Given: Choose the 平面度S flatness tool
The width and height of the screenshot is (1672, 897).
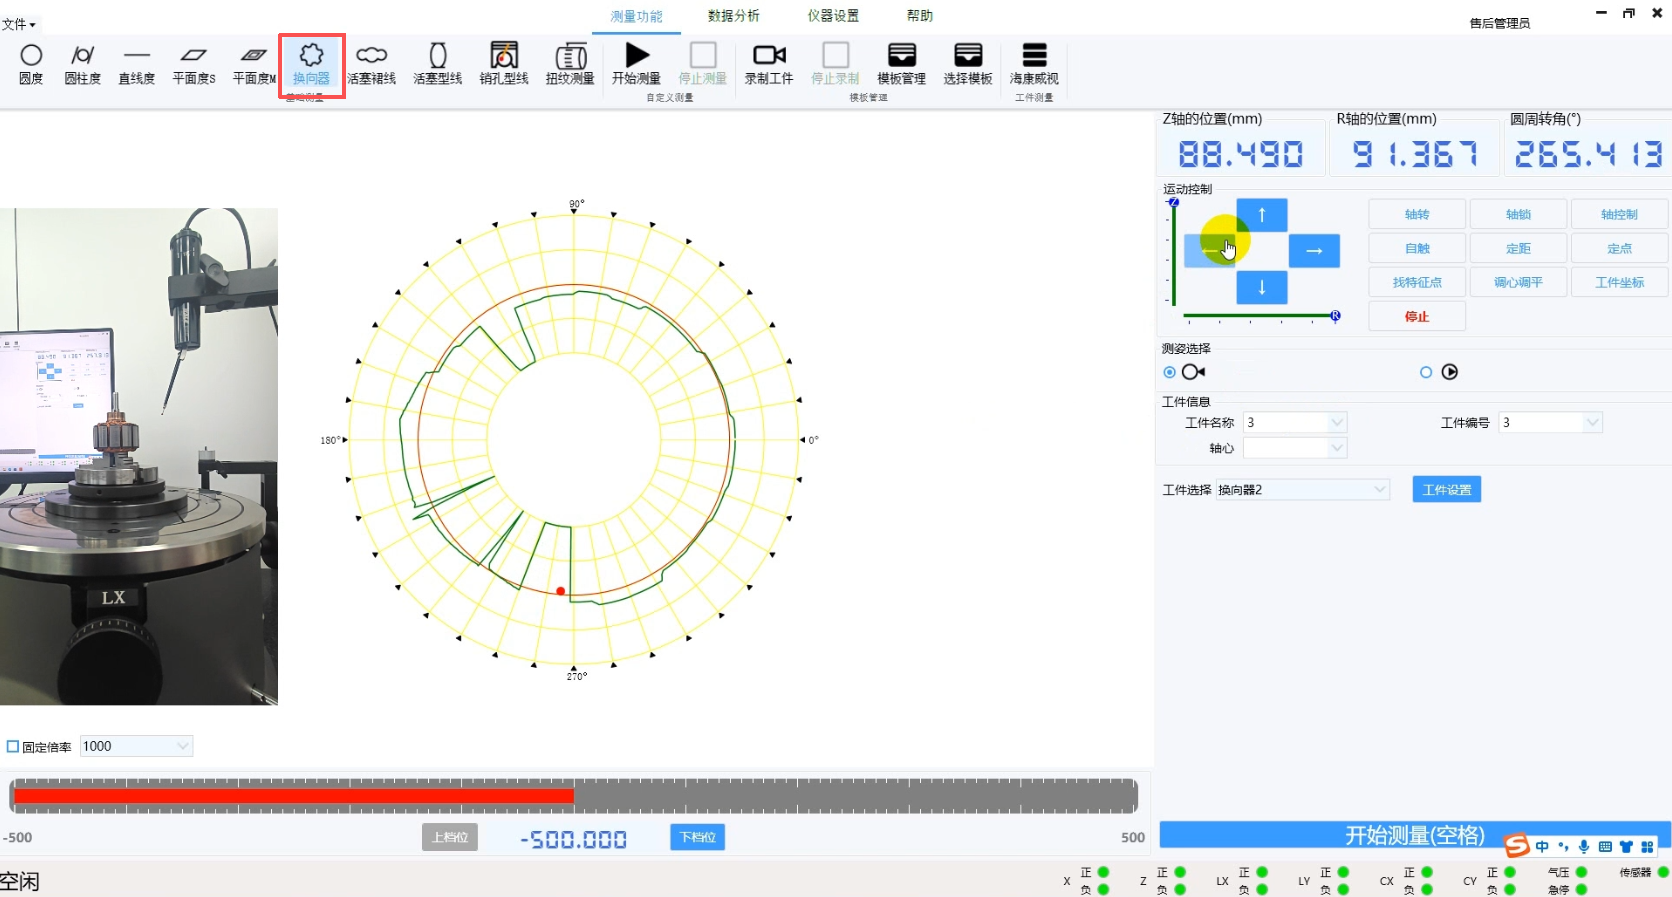Looking at the screenshot, I should click(194, 64).
